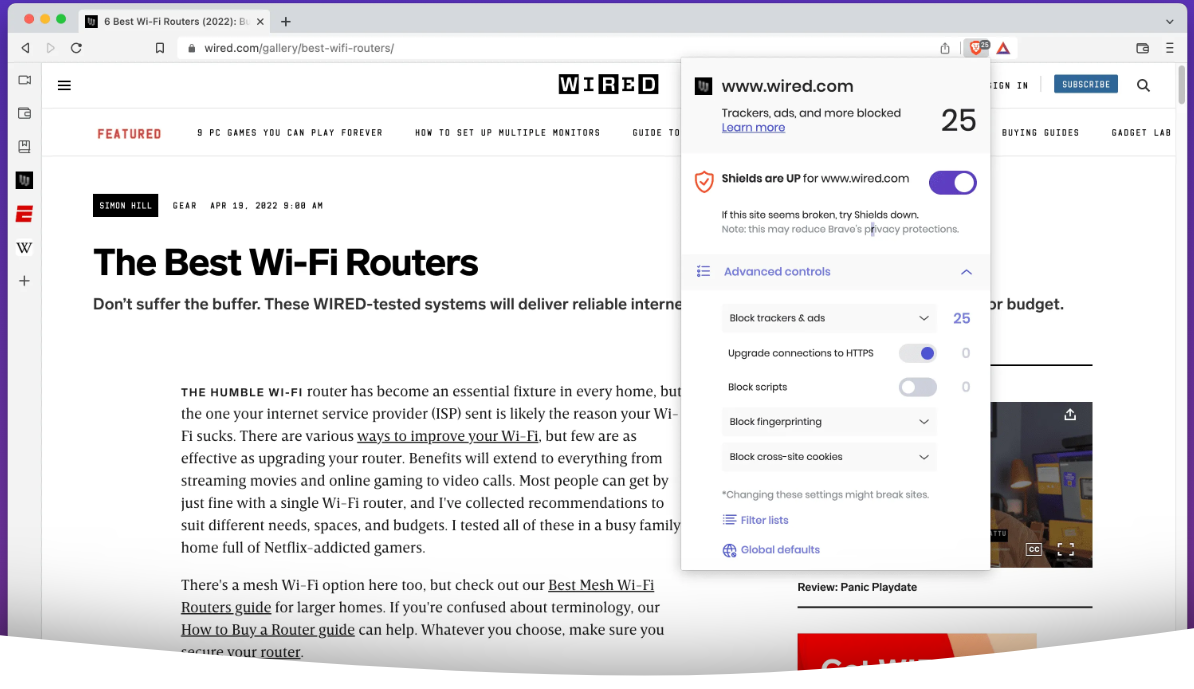This screenshot has height=689, width=1194.
Task: Open a new tab with plus button
Action: tap(286, 21)
